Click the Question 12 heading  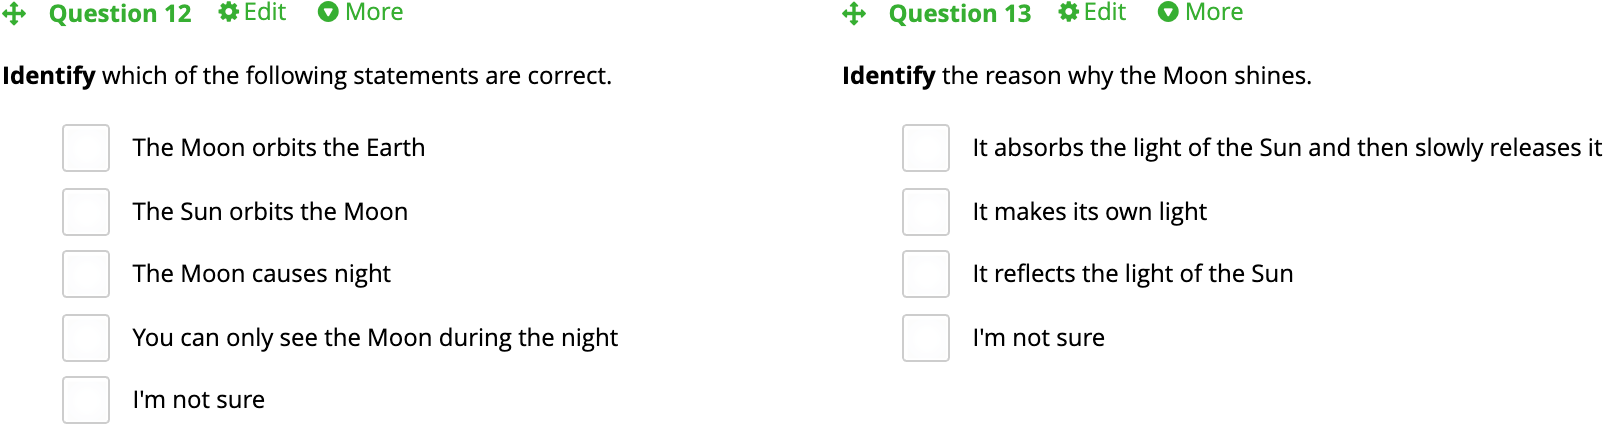(x=120, y=14)
